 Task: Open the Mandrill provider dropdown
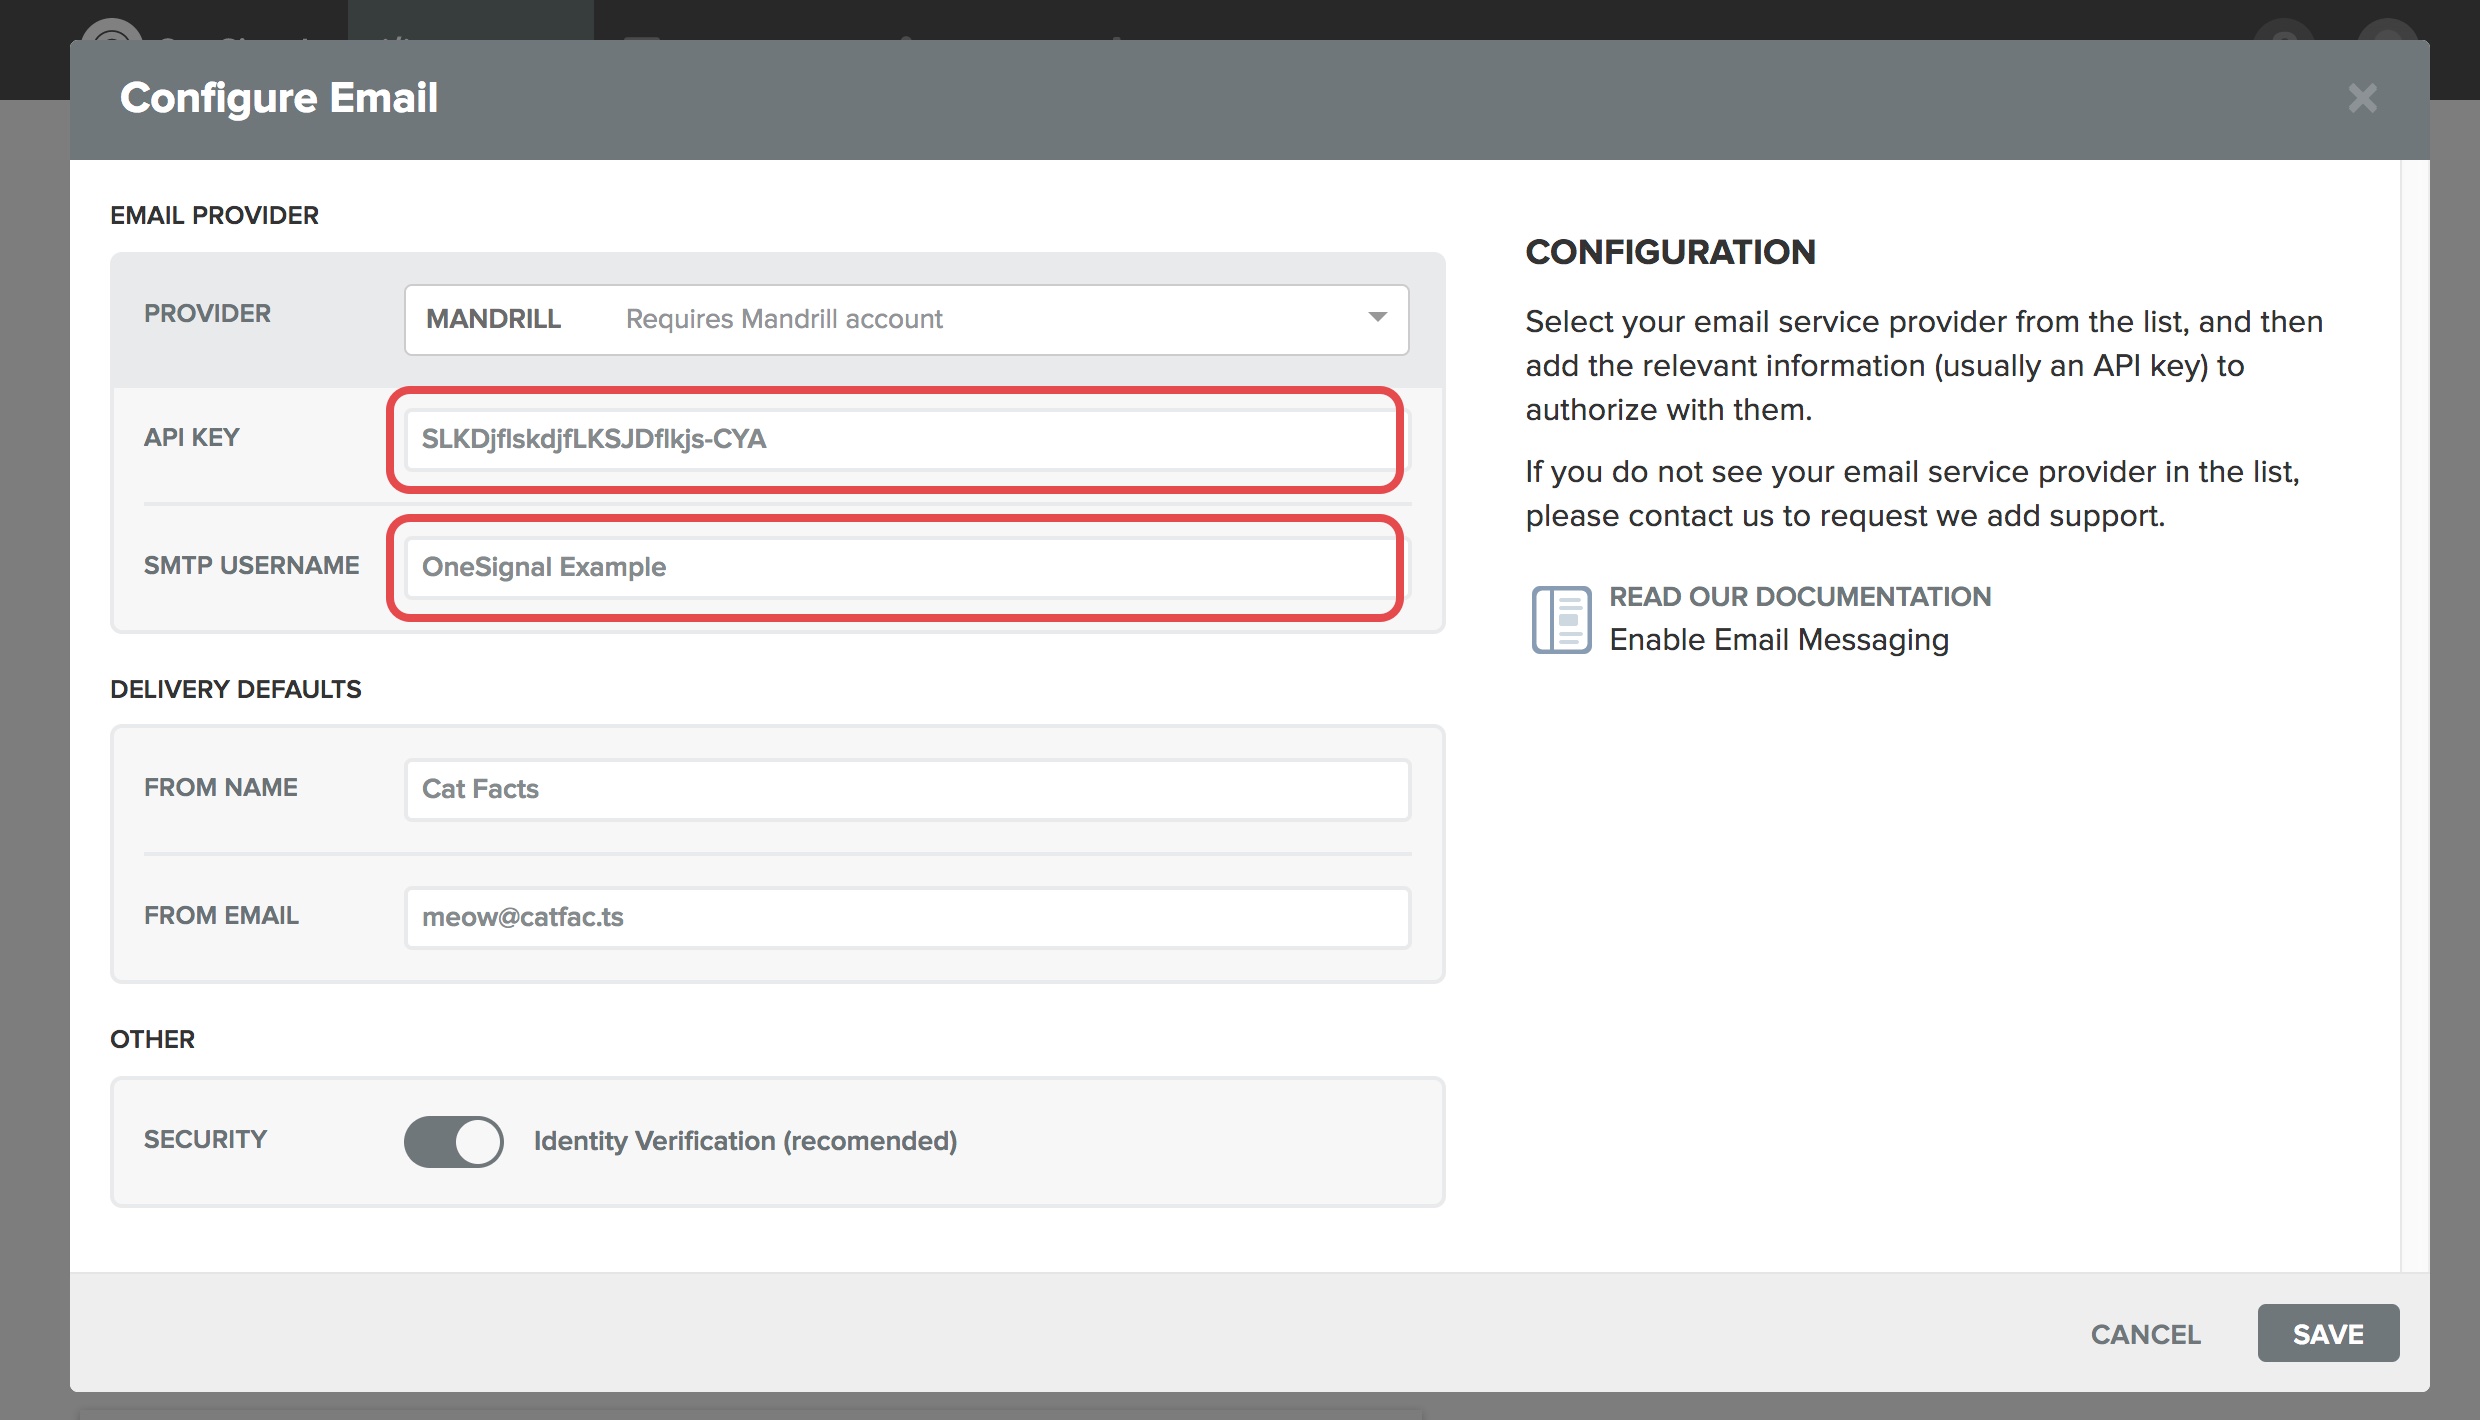906,319
